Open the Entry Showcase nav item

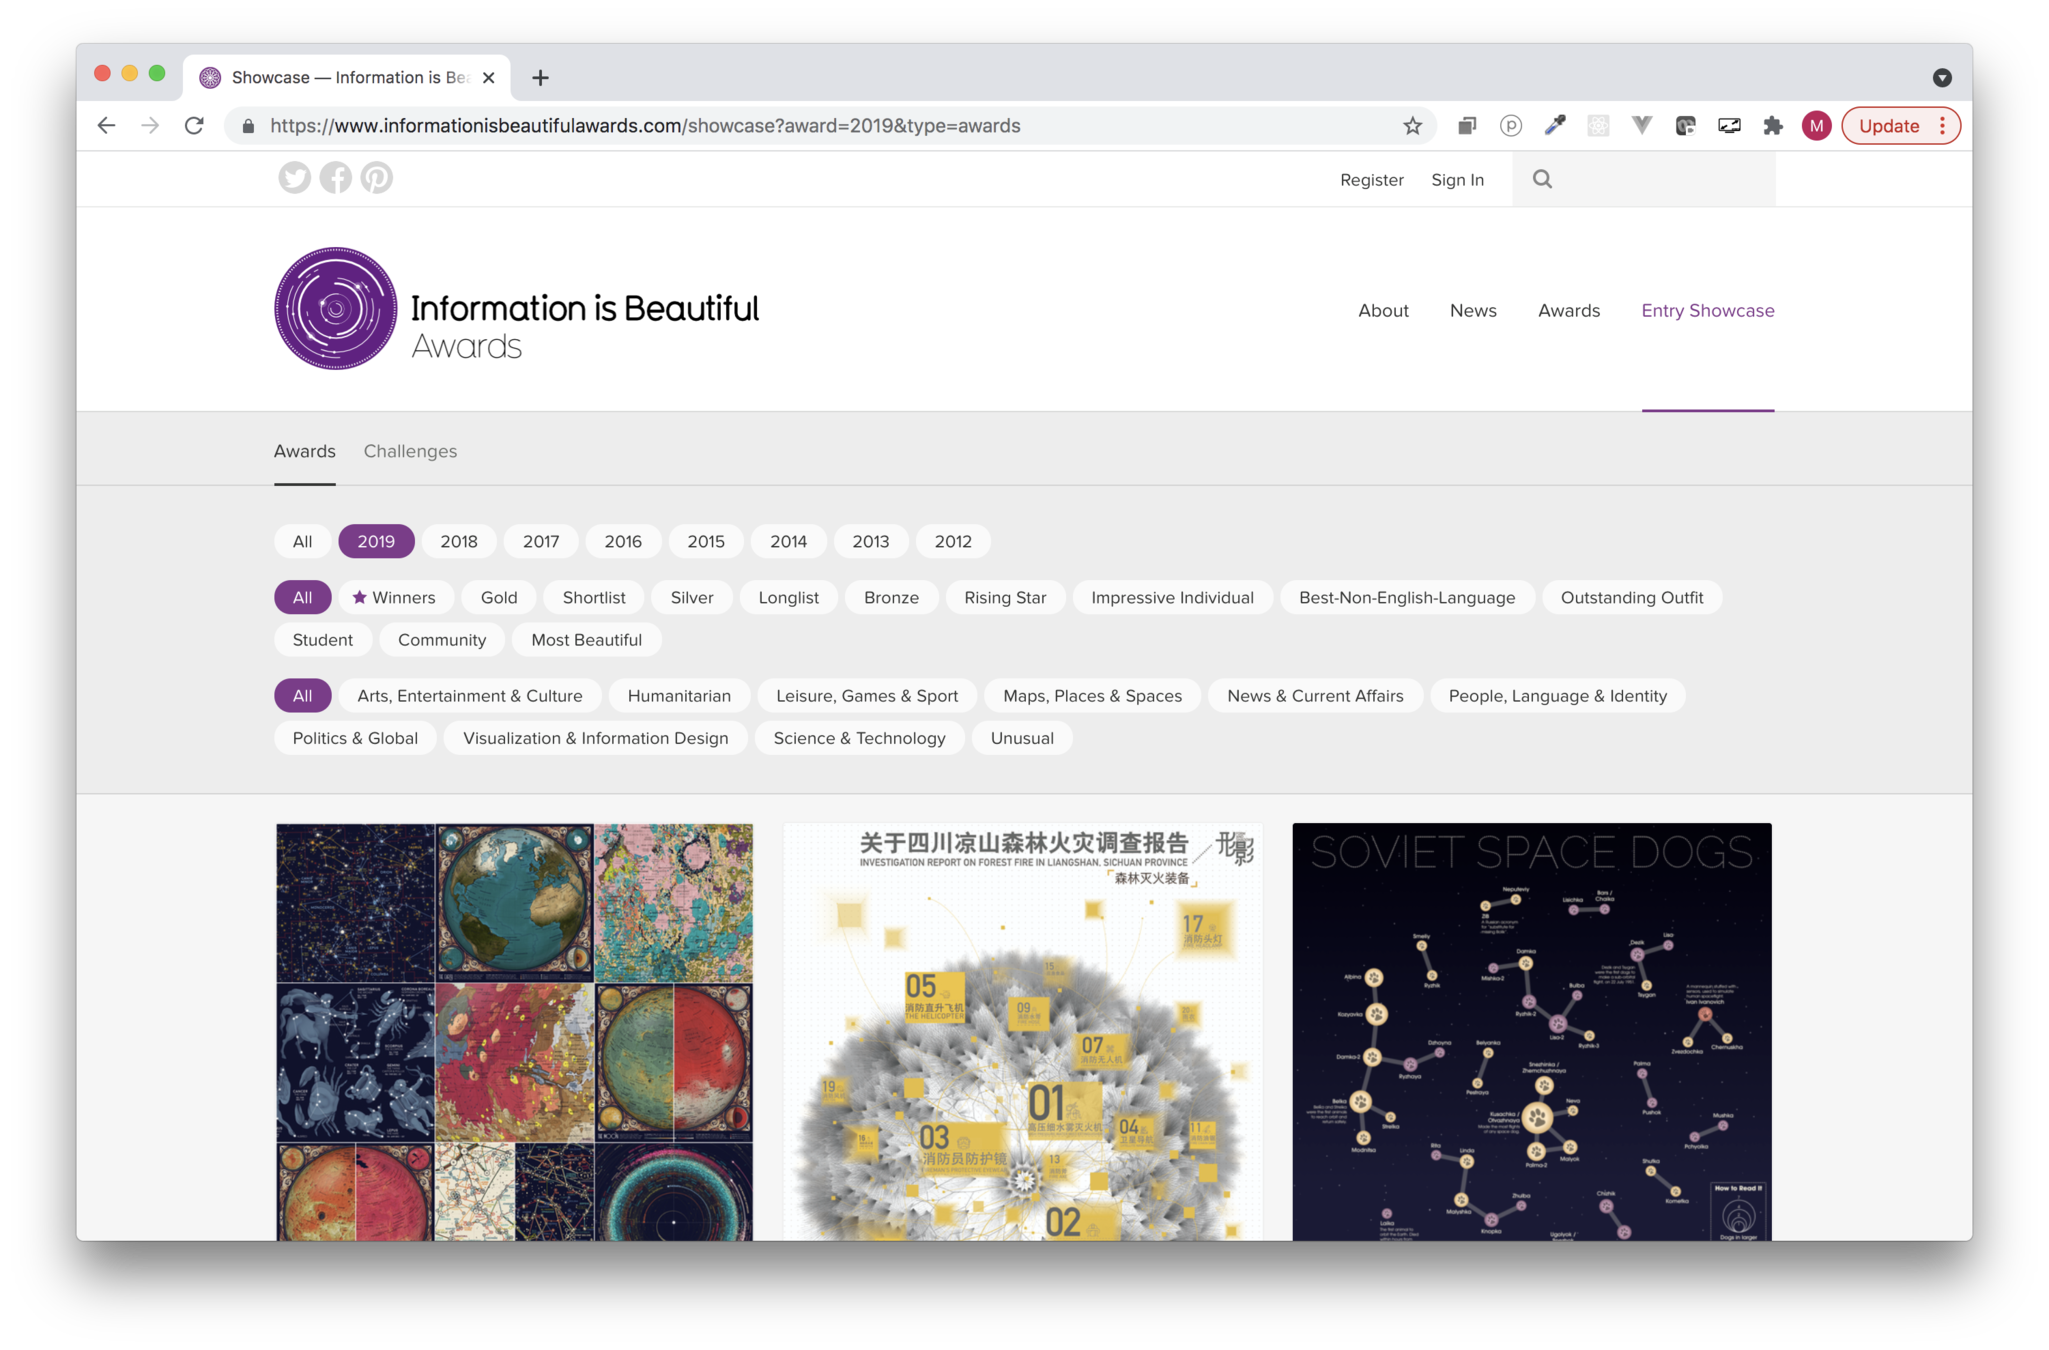coord(1707,311)
